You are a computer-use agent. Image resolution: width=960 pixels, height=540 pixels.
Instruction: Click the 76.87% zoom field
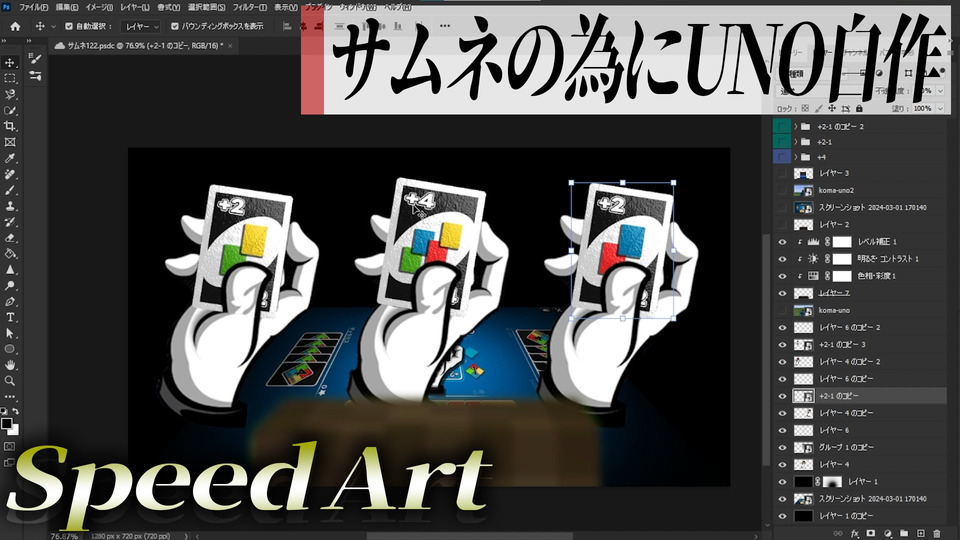click(64, 536)
